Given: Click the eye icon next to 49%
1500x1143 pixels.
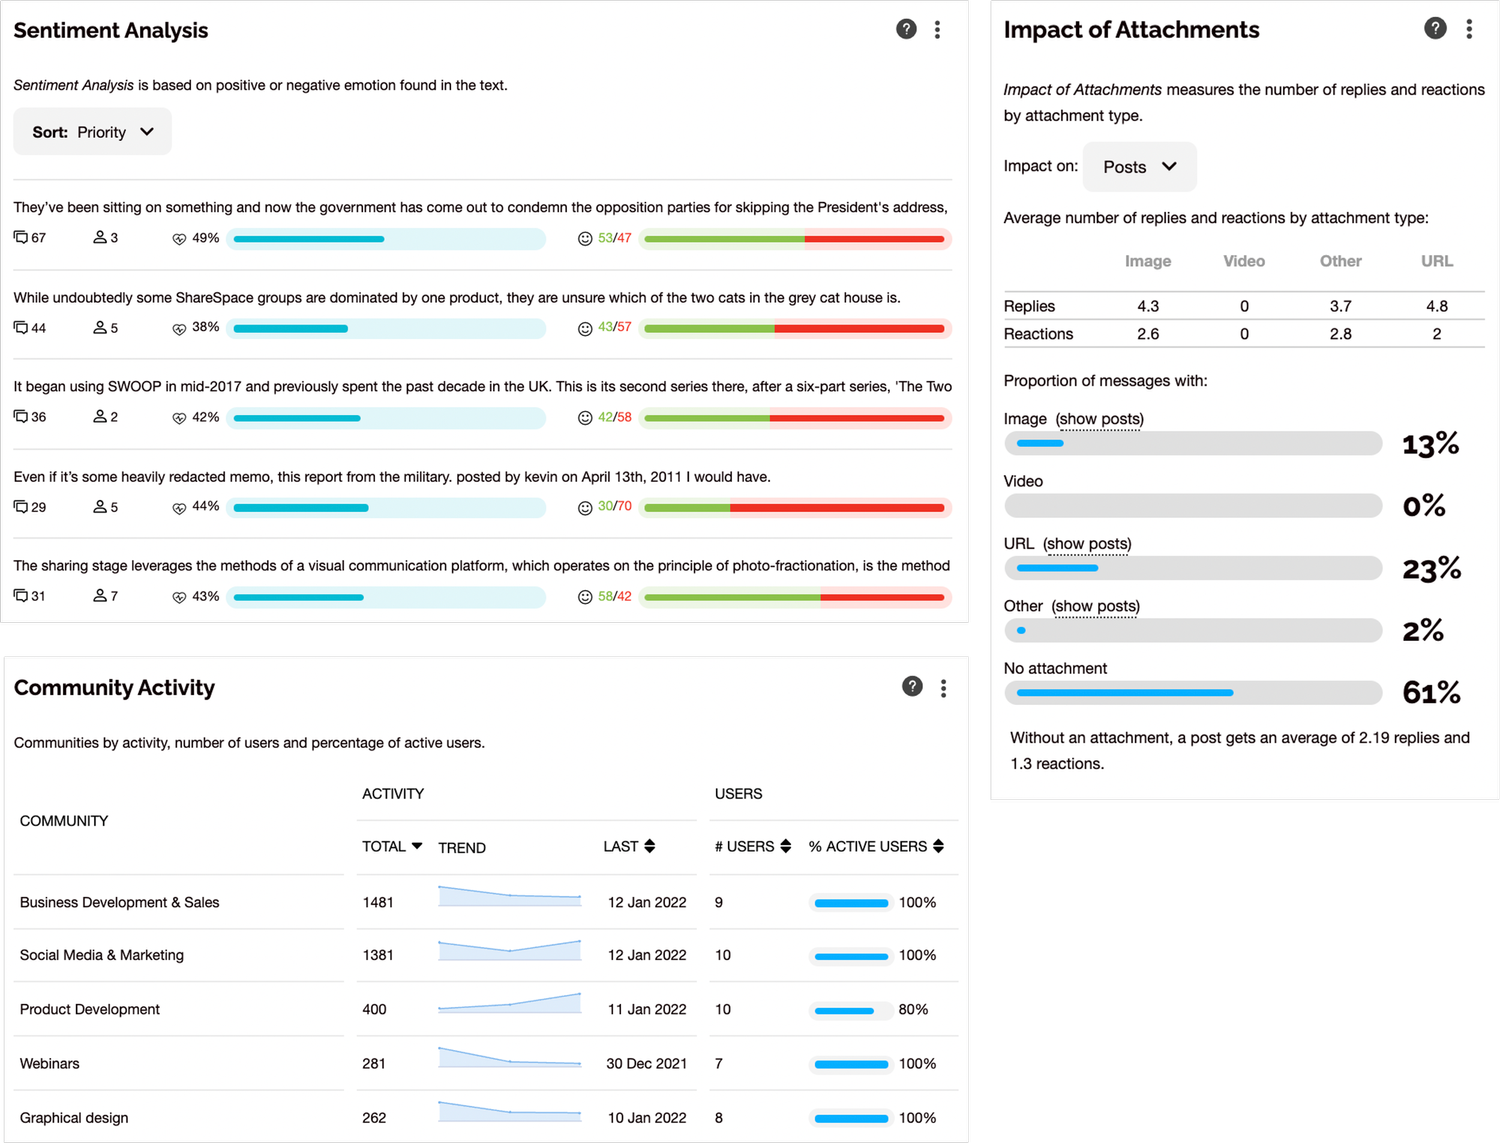Looking at the screenshot, I should tap(179, 238).
